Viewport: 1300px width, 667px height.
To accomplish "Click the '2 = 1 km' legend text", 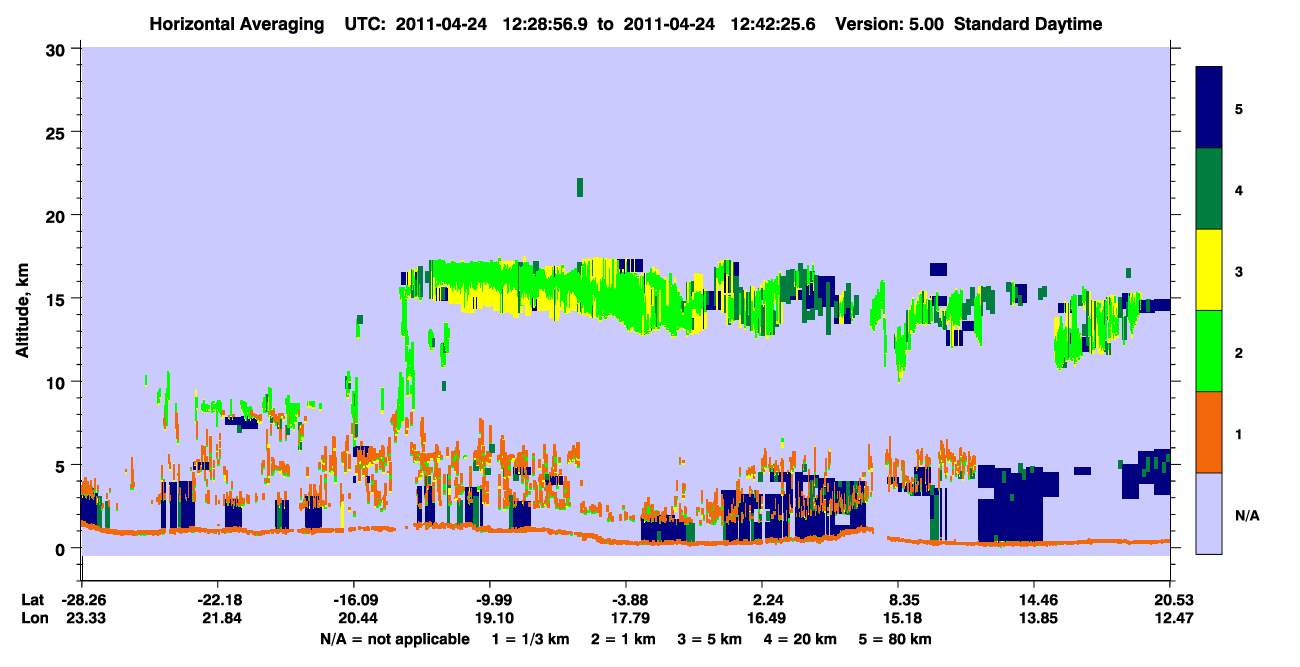I will [626, 639].
